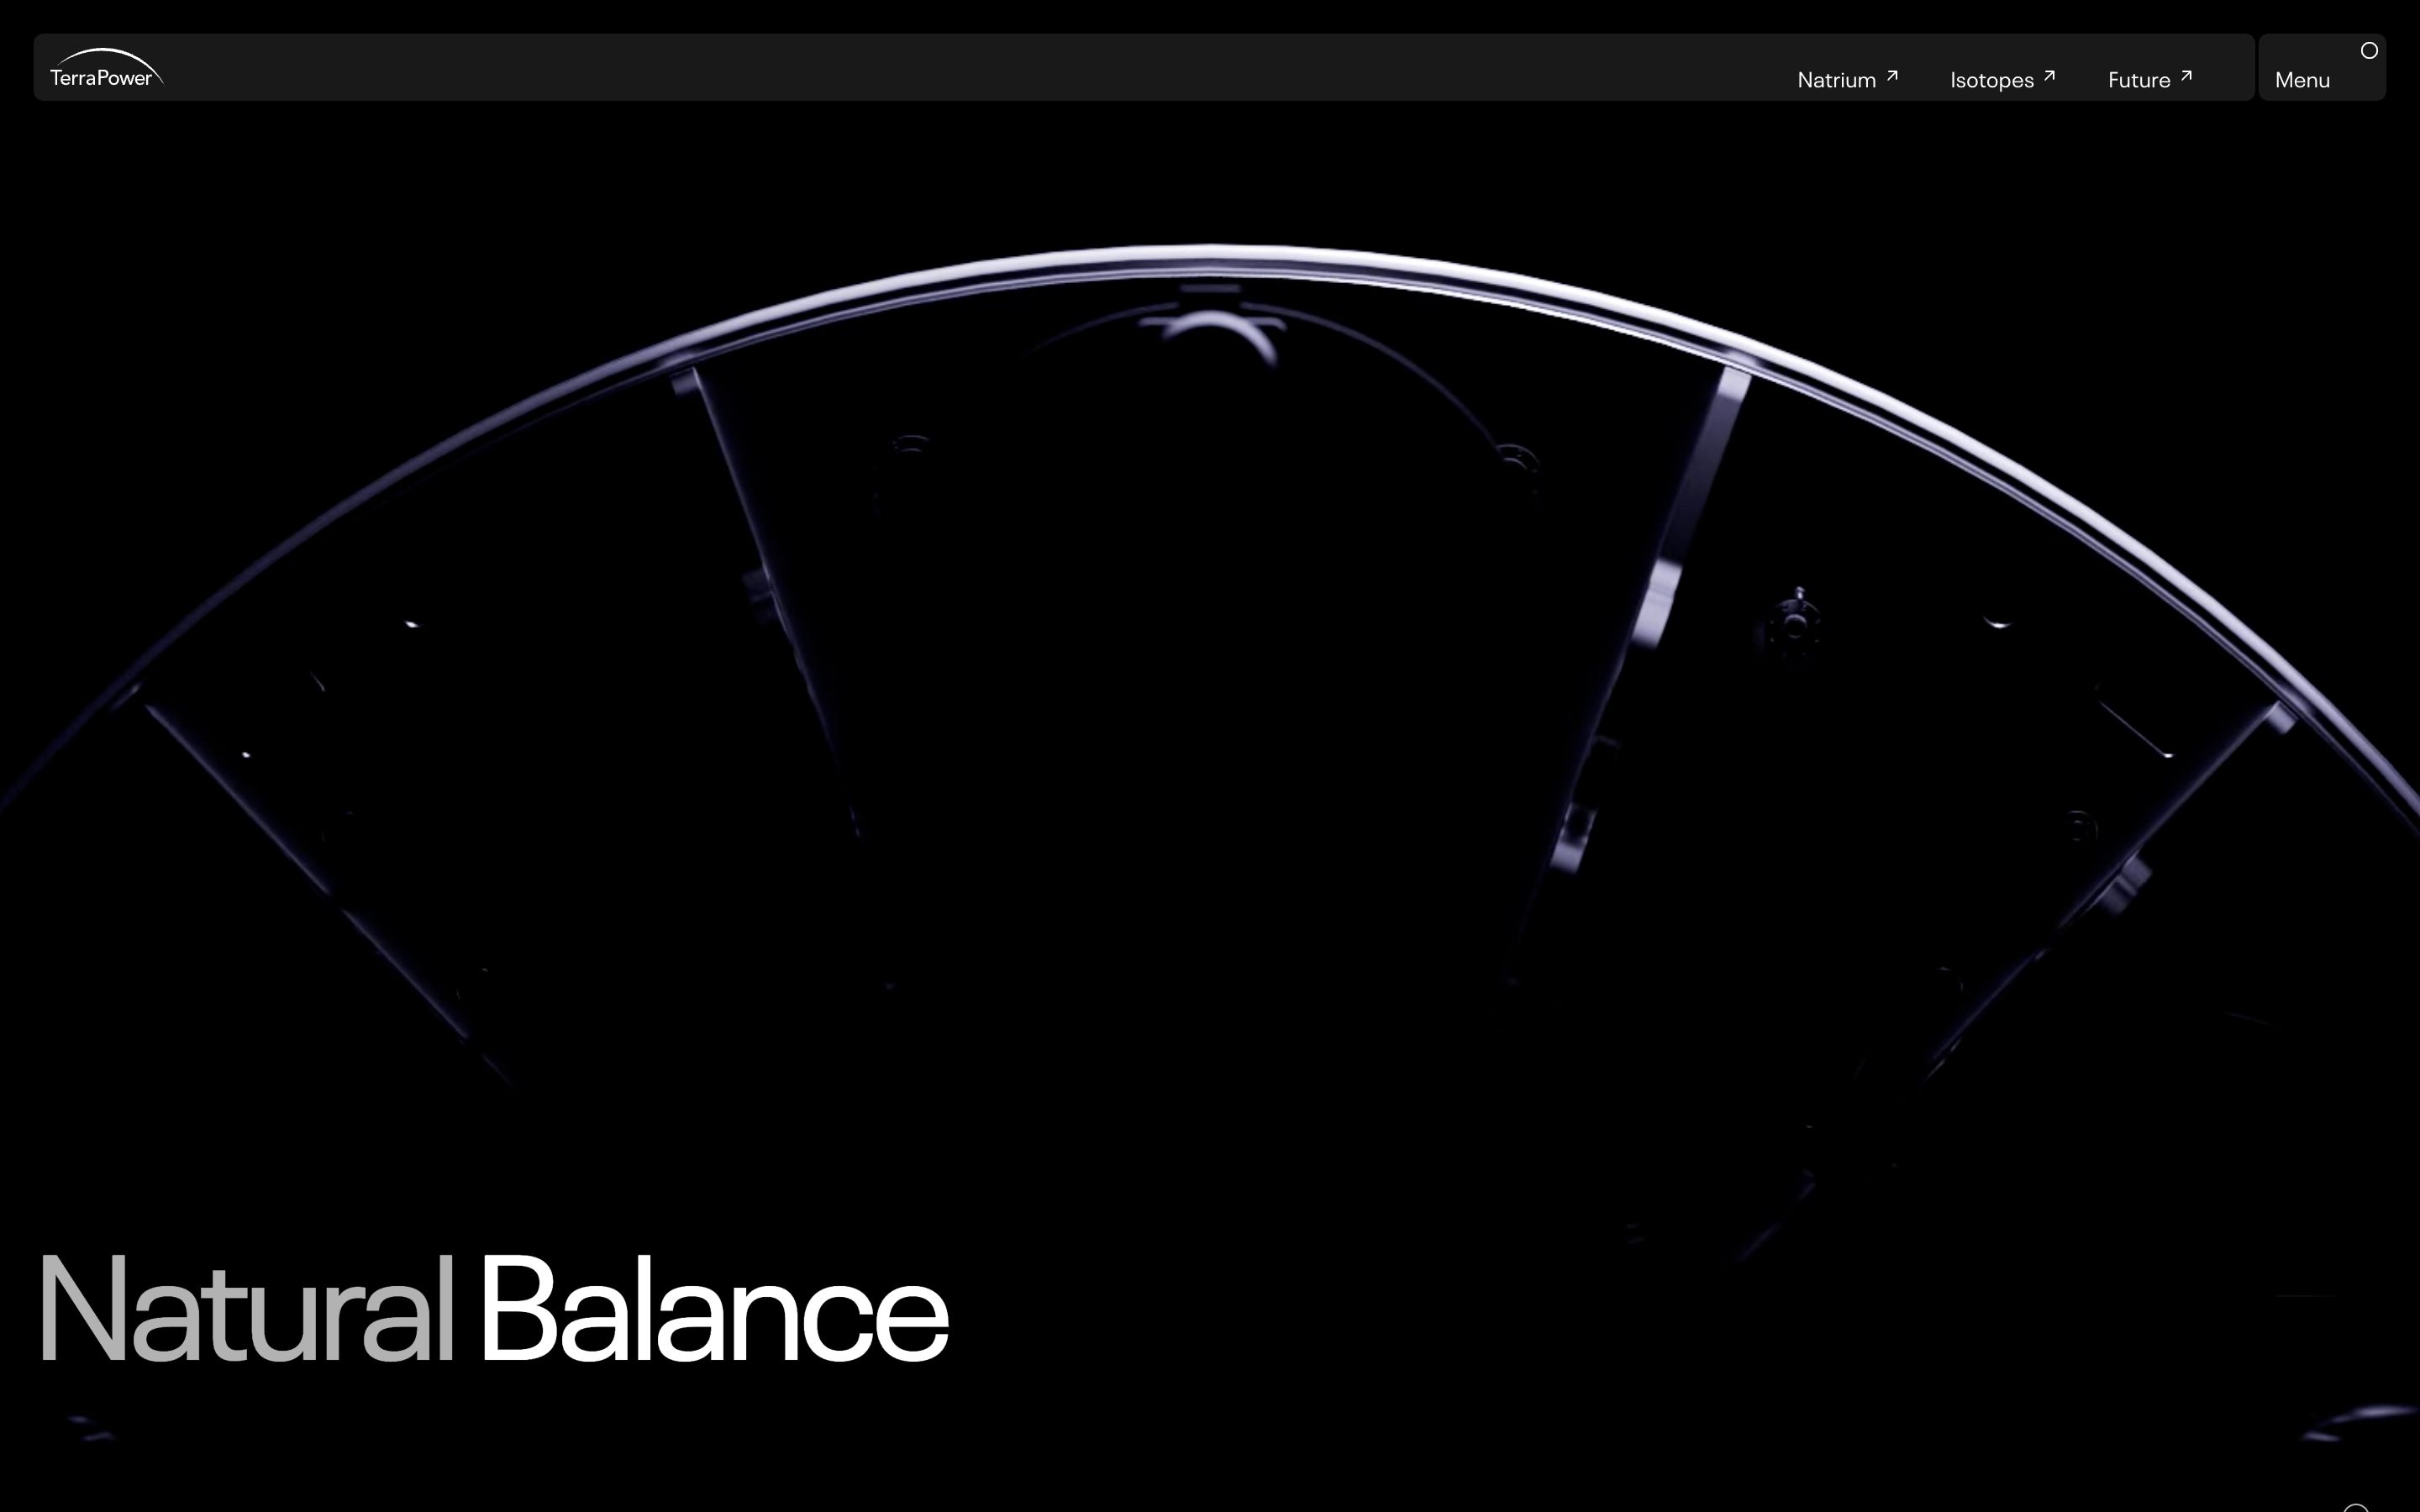The height and width of the screenshot is (1512, 2420).
Task: Open the Natrium link
Action: (1836, 80)
